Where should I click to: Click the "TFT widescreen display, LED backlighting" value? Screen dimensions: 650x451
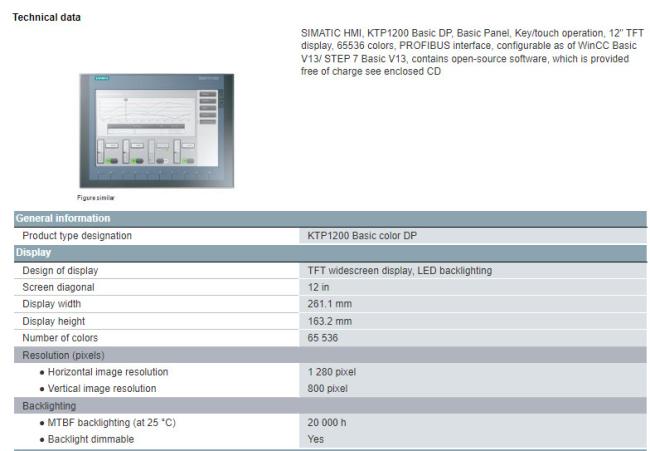(400, 270)
